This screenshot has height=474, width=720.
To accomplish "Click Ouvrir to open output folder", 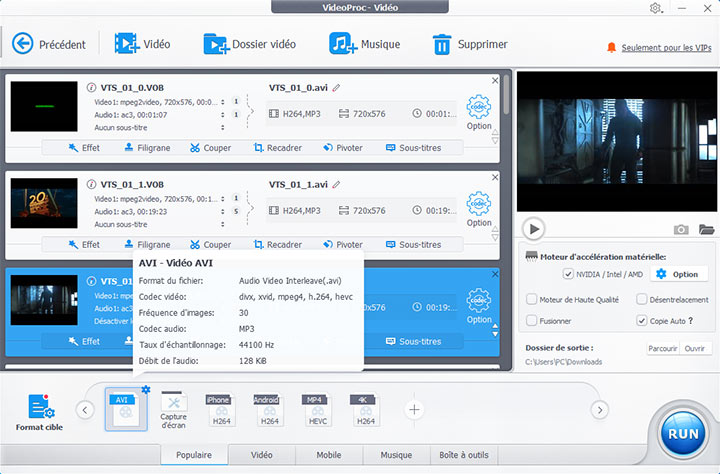I will pyautogui.click(x=695, y=348).
